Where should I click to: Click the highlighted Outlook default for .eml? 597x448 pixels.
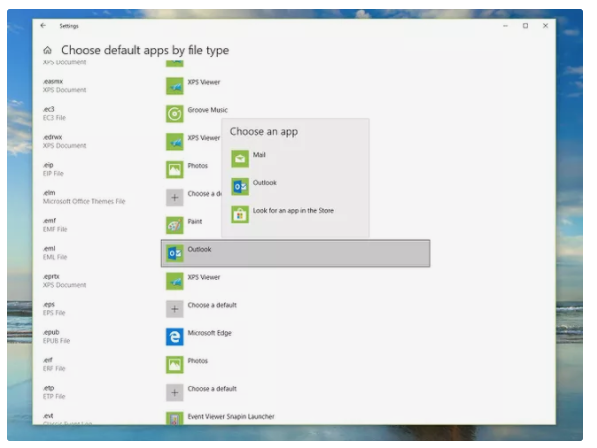(295, 253)
